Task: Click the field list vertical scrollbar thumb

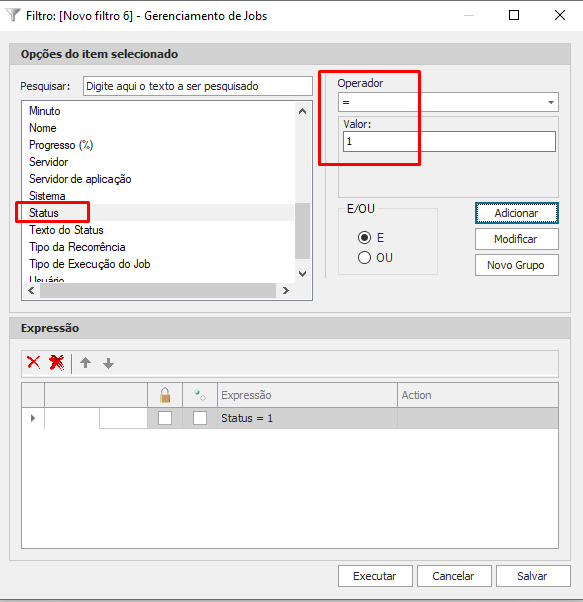Action: (302, 231)
